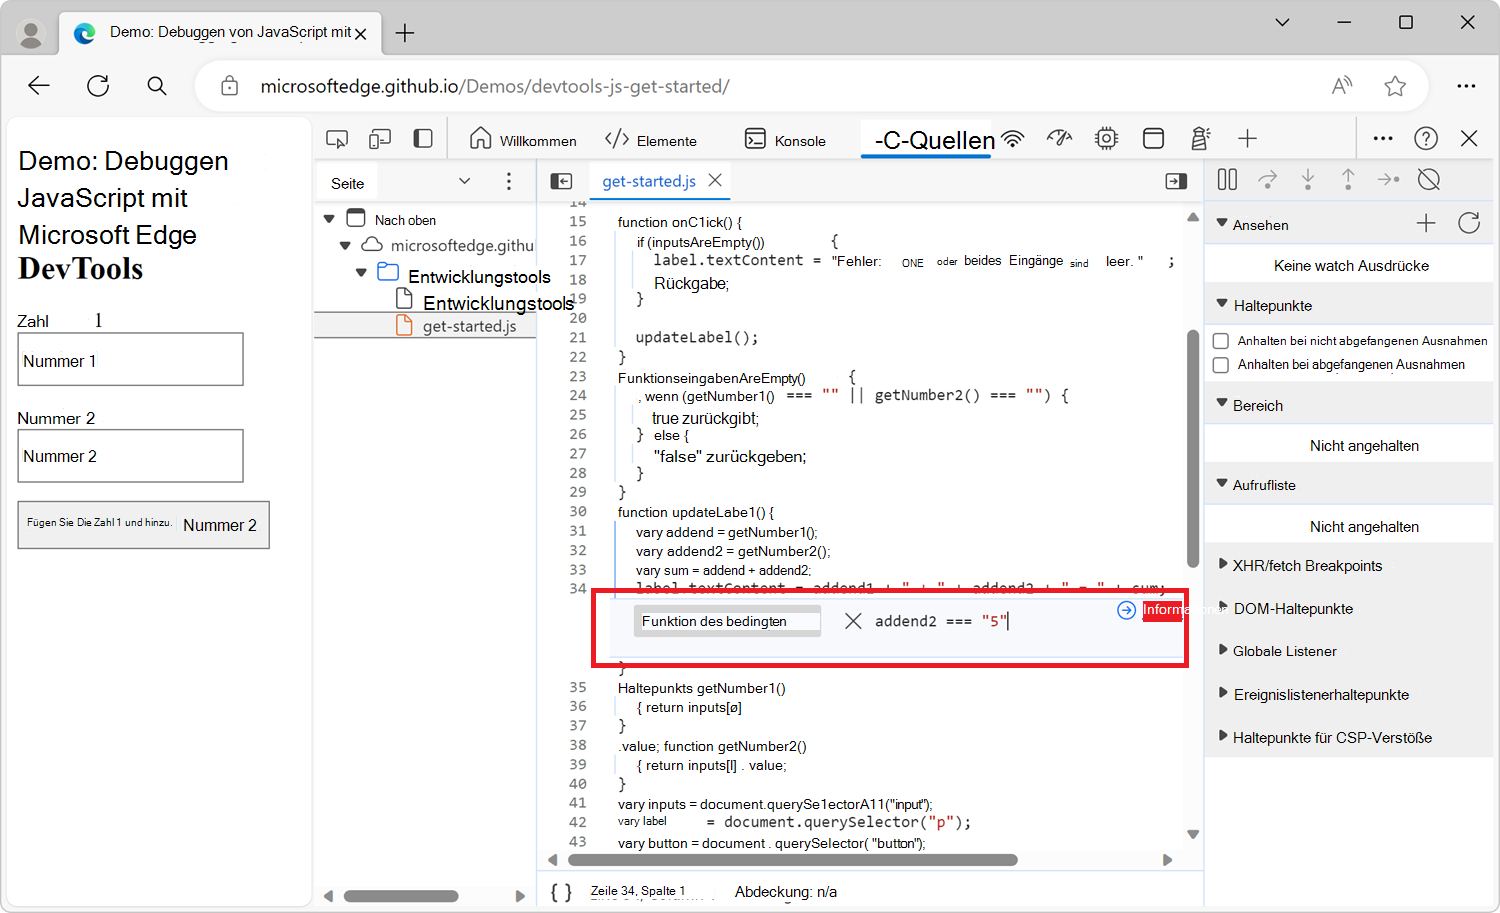
Task: Collapse the Bereich section
Action: coord(1222,403)
